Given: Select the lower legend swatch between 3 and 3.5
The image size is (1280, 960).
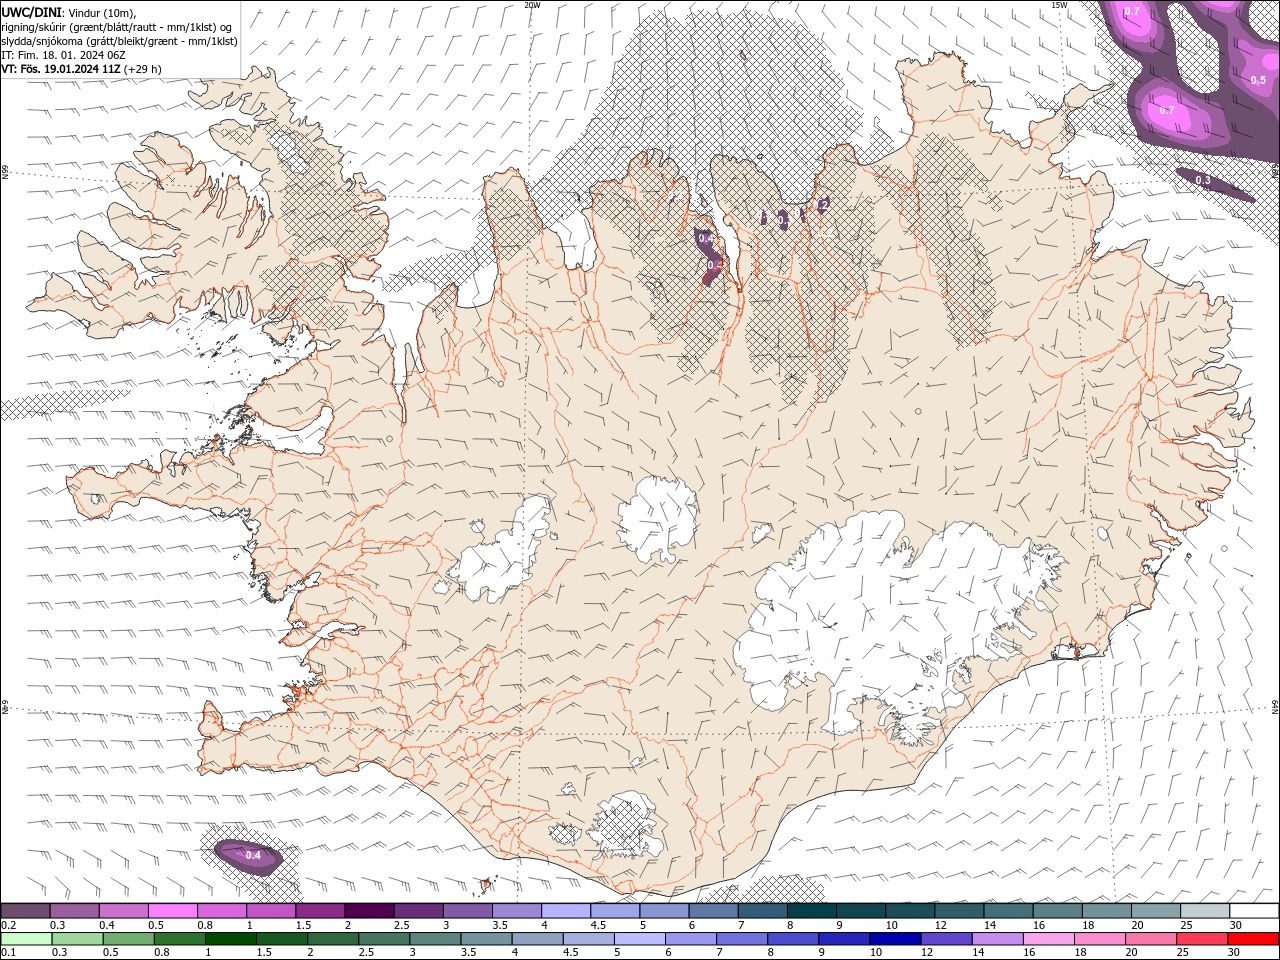Looking at the screenshot, I should [434, 939].
